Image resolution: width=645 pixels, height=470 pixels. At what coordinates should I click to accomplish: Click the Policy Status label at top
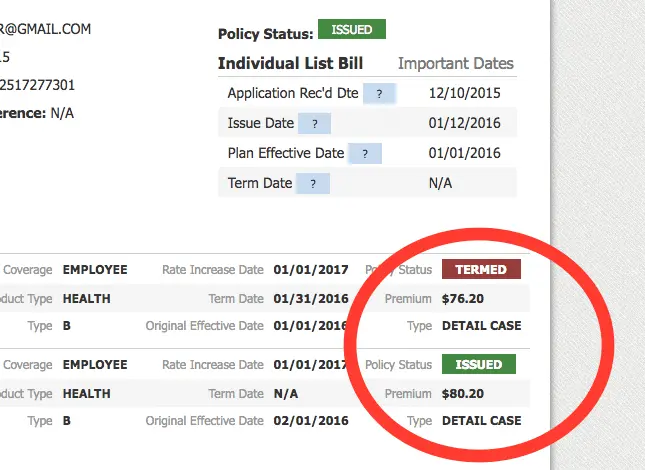pyautogui.click(x=264, y=34)
